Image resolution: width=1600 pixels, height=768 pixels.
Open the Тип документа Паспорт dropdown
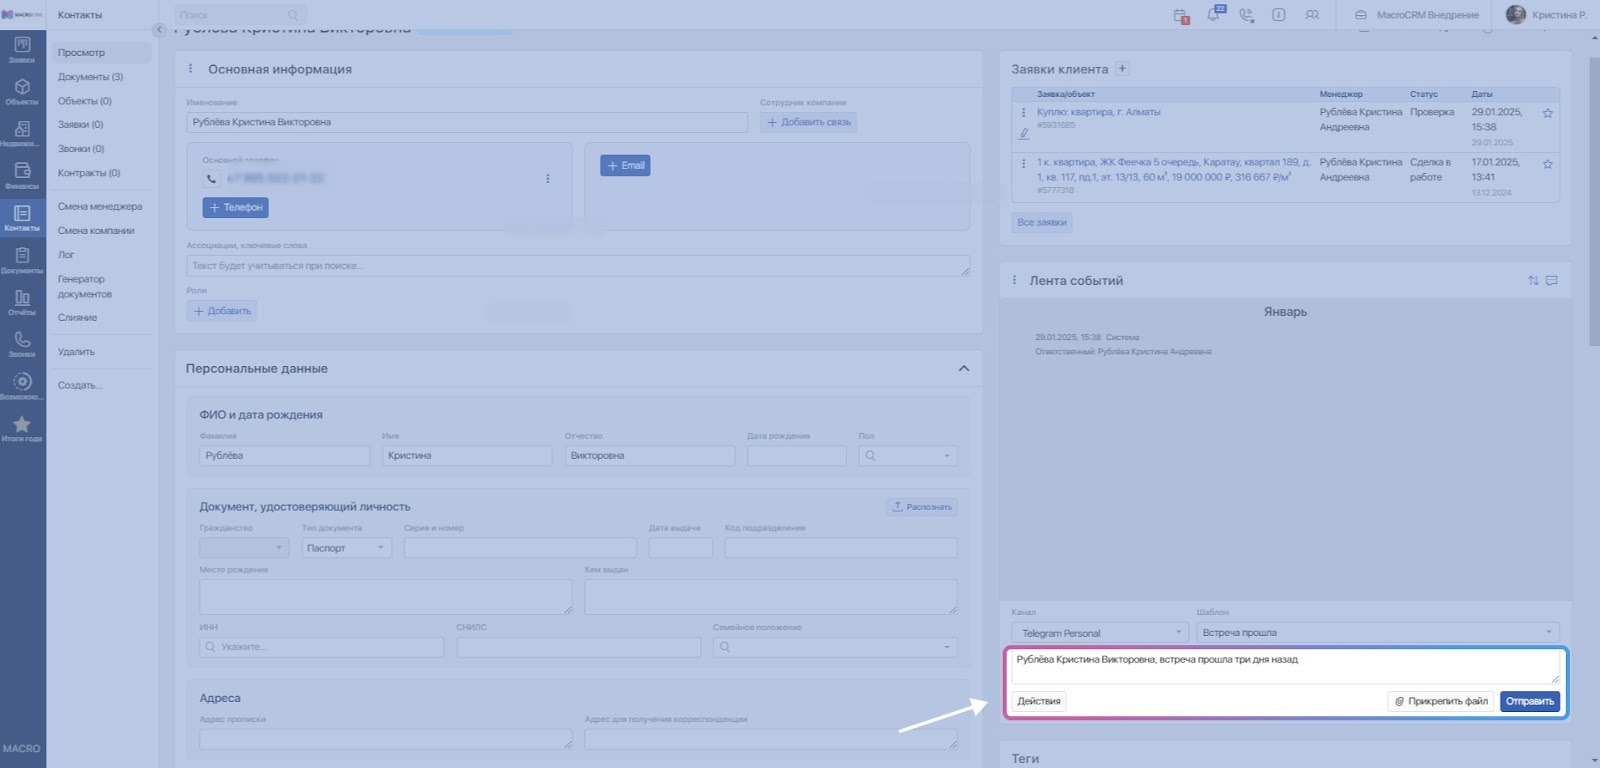click(346, 548)
